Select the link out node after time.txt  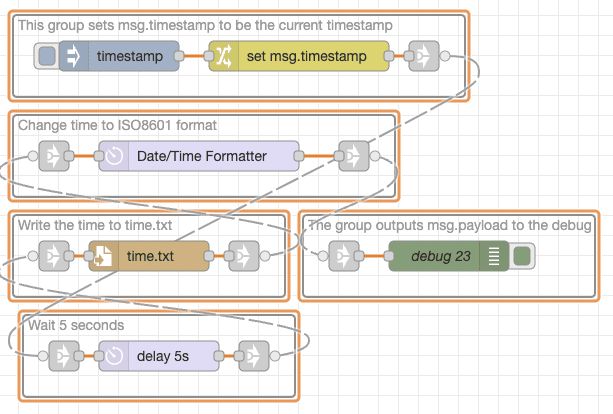pos(243,256)
